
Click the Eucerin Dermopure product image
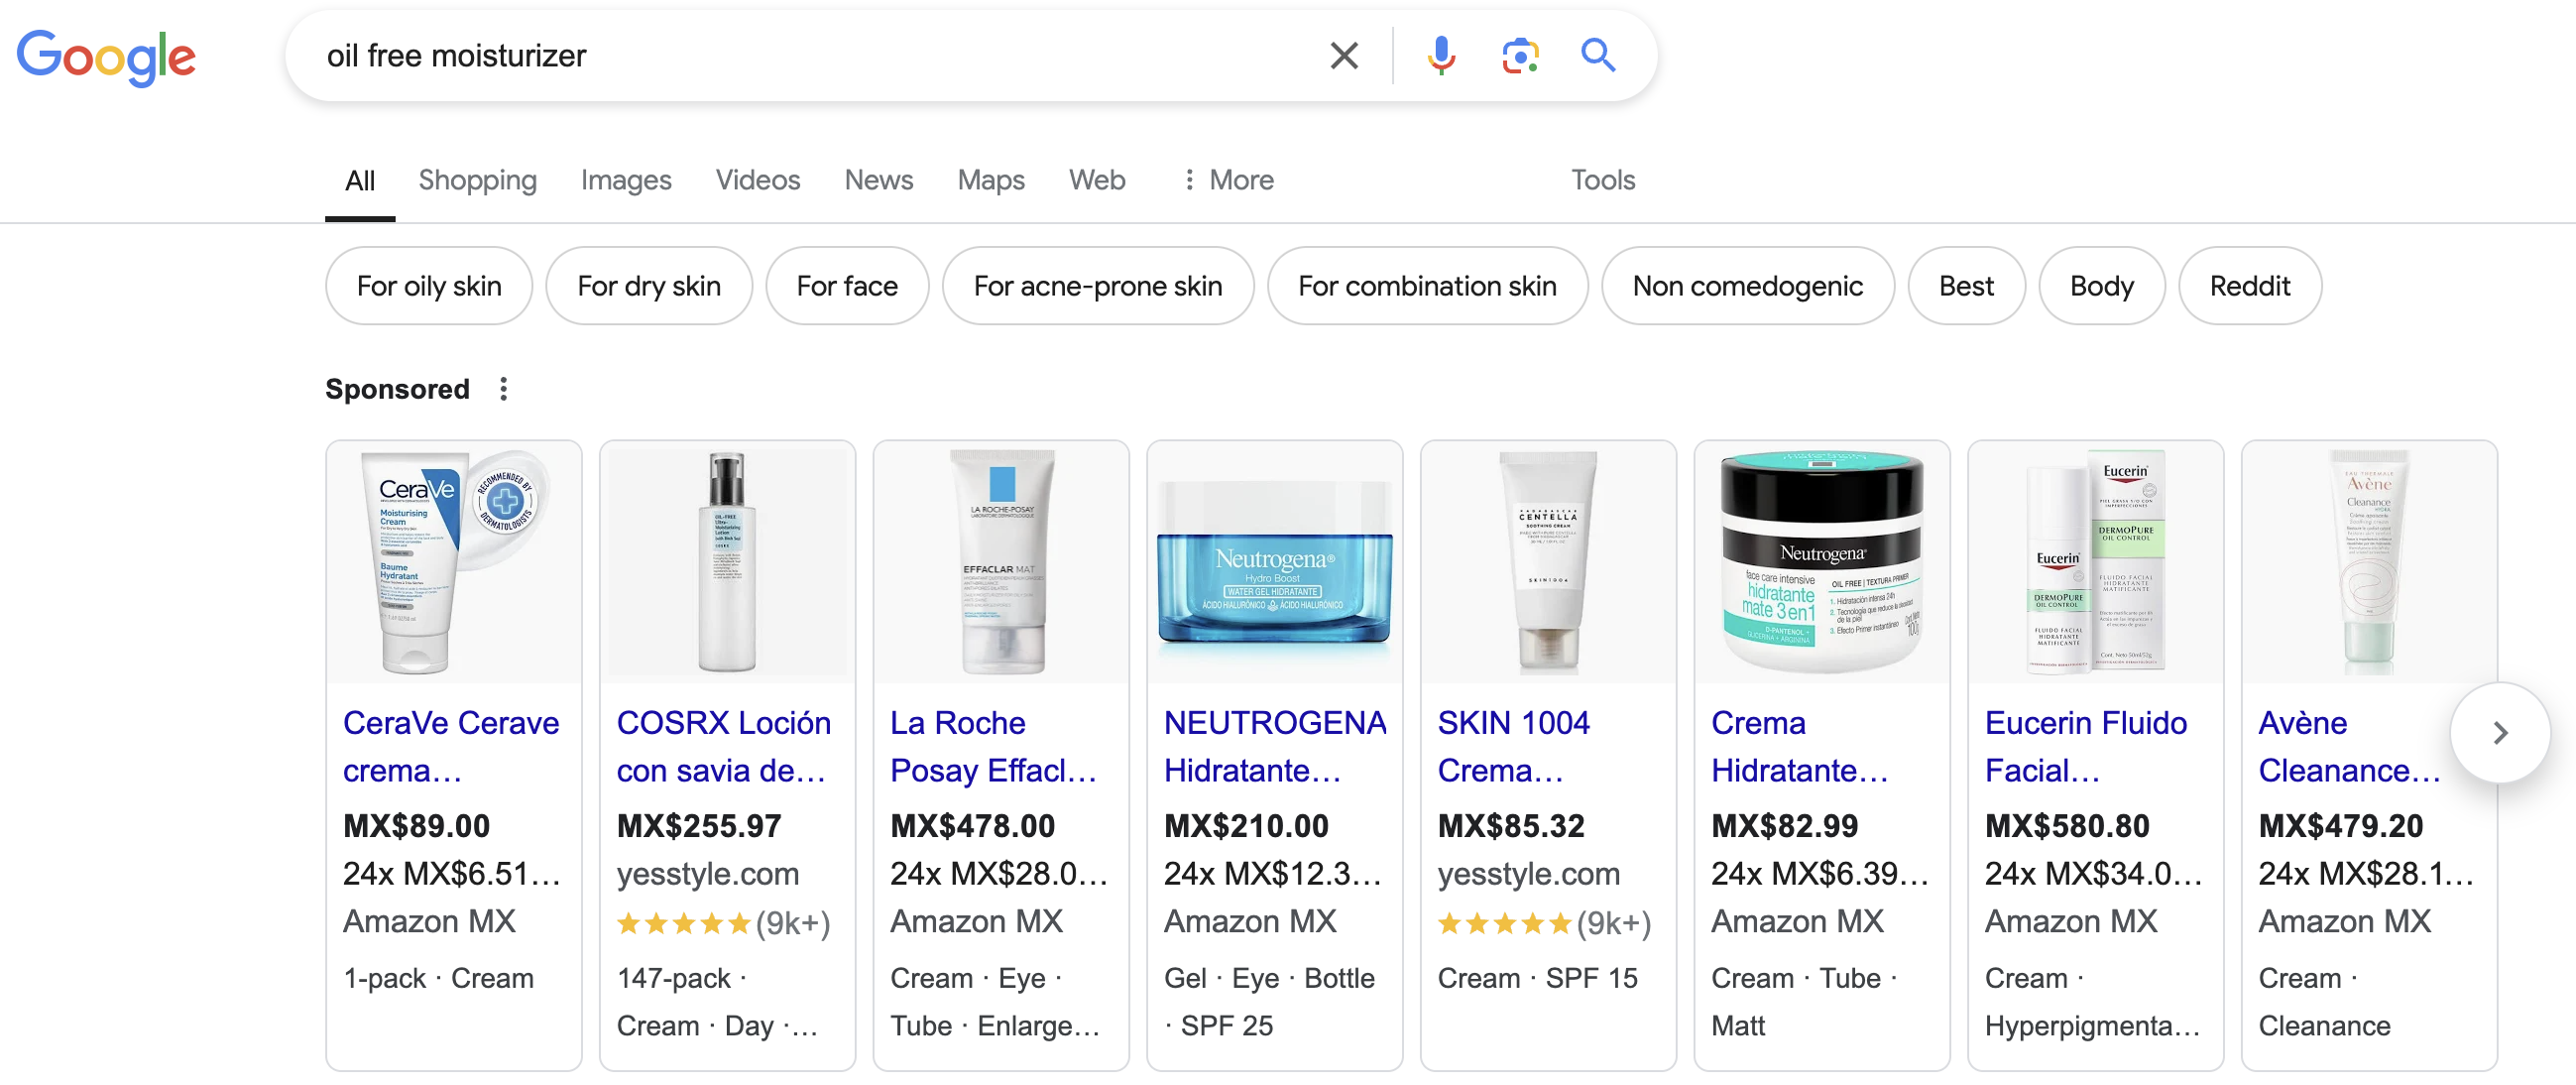point(2094,562)
